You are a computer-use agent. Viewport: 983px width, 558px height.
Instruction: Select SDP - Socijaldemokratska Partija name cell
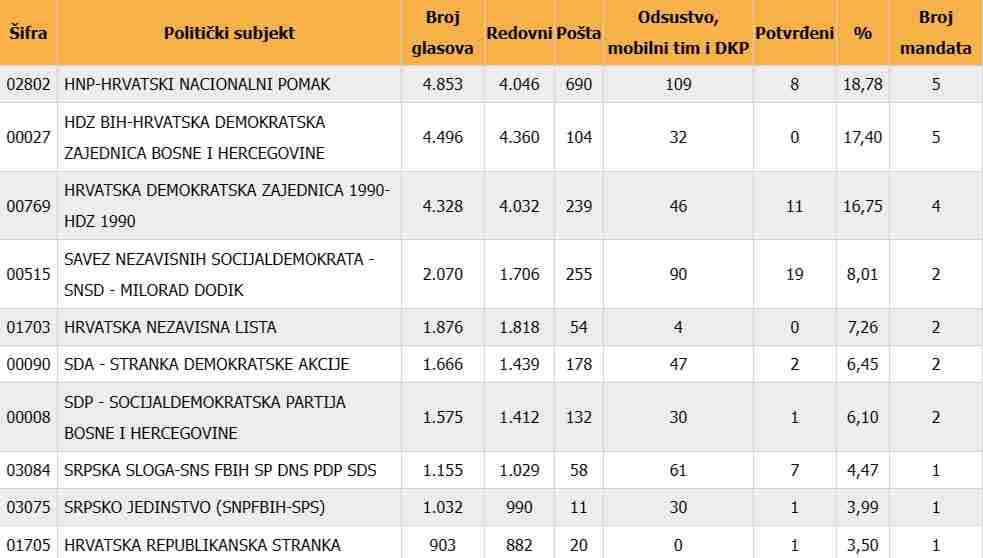point(204,417)
